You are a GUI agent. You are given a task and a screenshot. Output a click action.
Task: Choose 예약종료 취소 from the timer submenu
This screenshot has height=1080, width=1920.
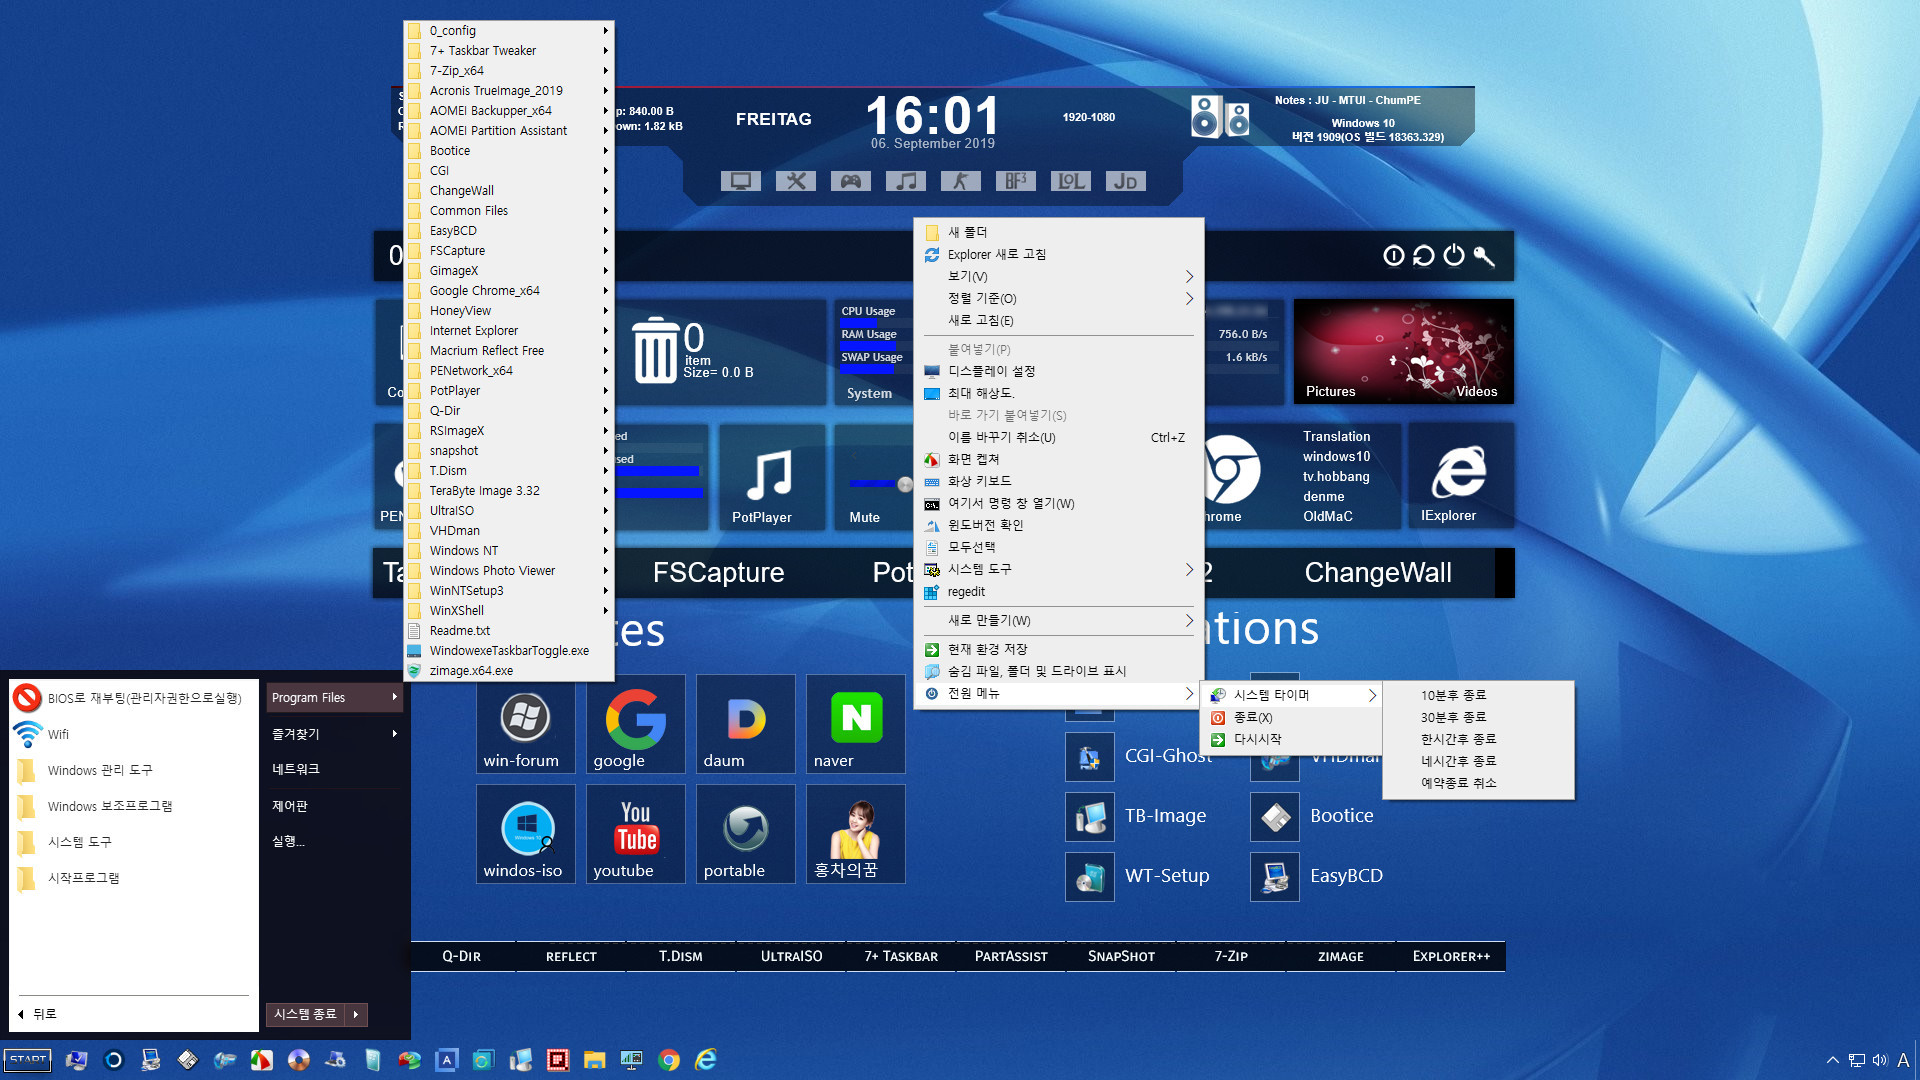pos(1478,783)
